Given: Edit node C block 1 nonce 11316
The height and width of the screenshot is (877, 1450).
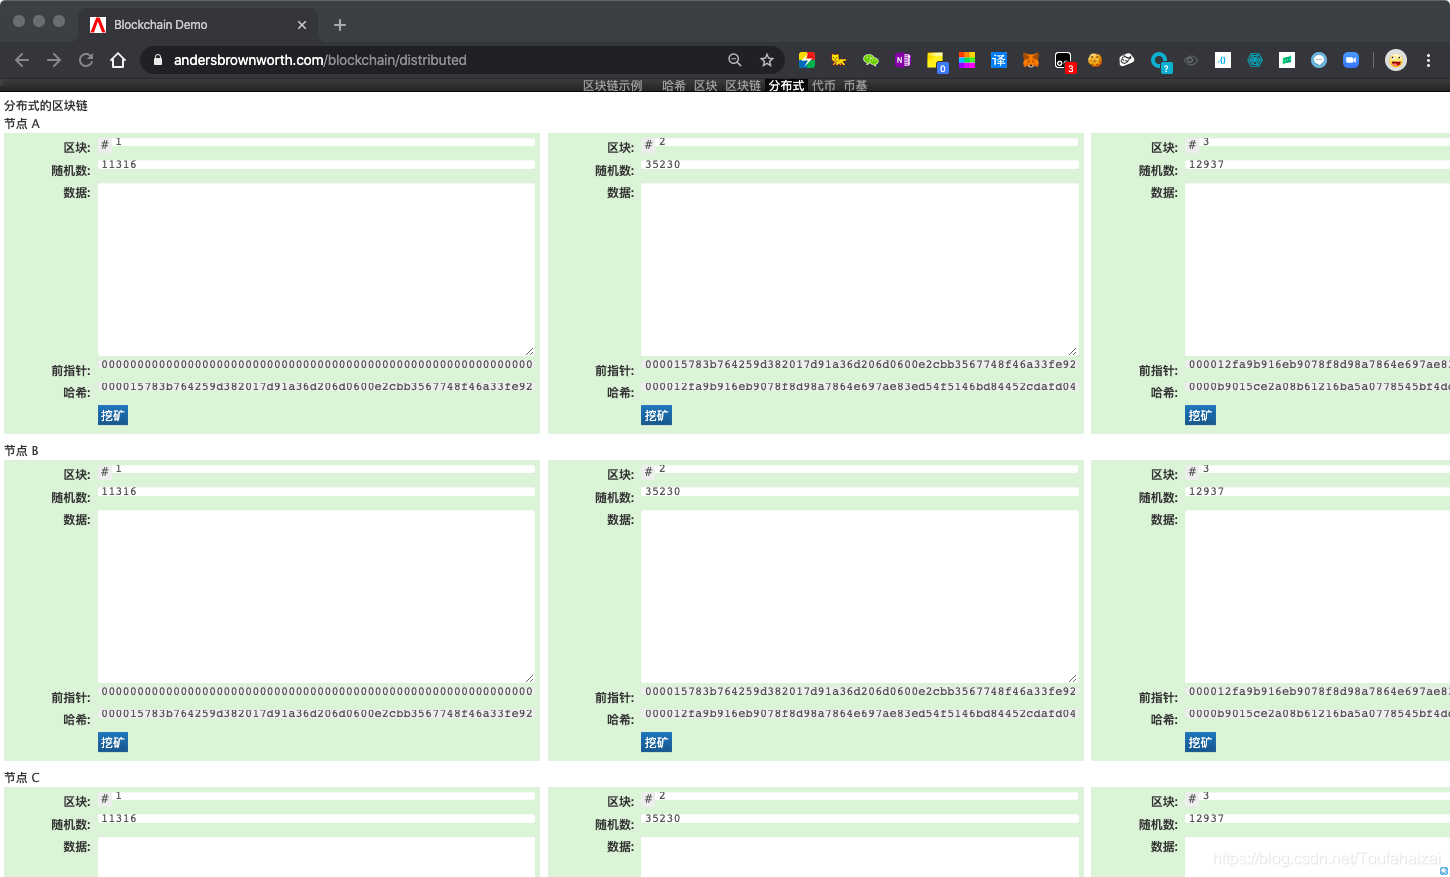Looking at the screenshot, I should tap(316, 818).
